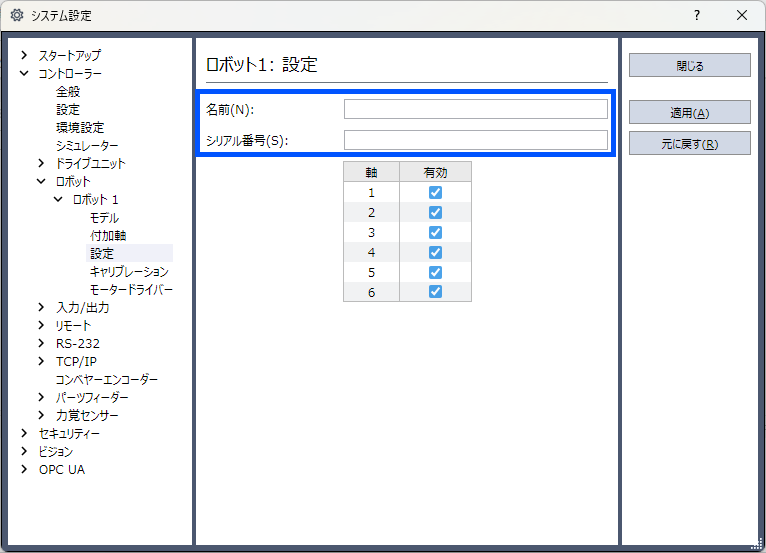Select the セキュリティー tree label
766x553 pixels.
(x=69, y=433)
